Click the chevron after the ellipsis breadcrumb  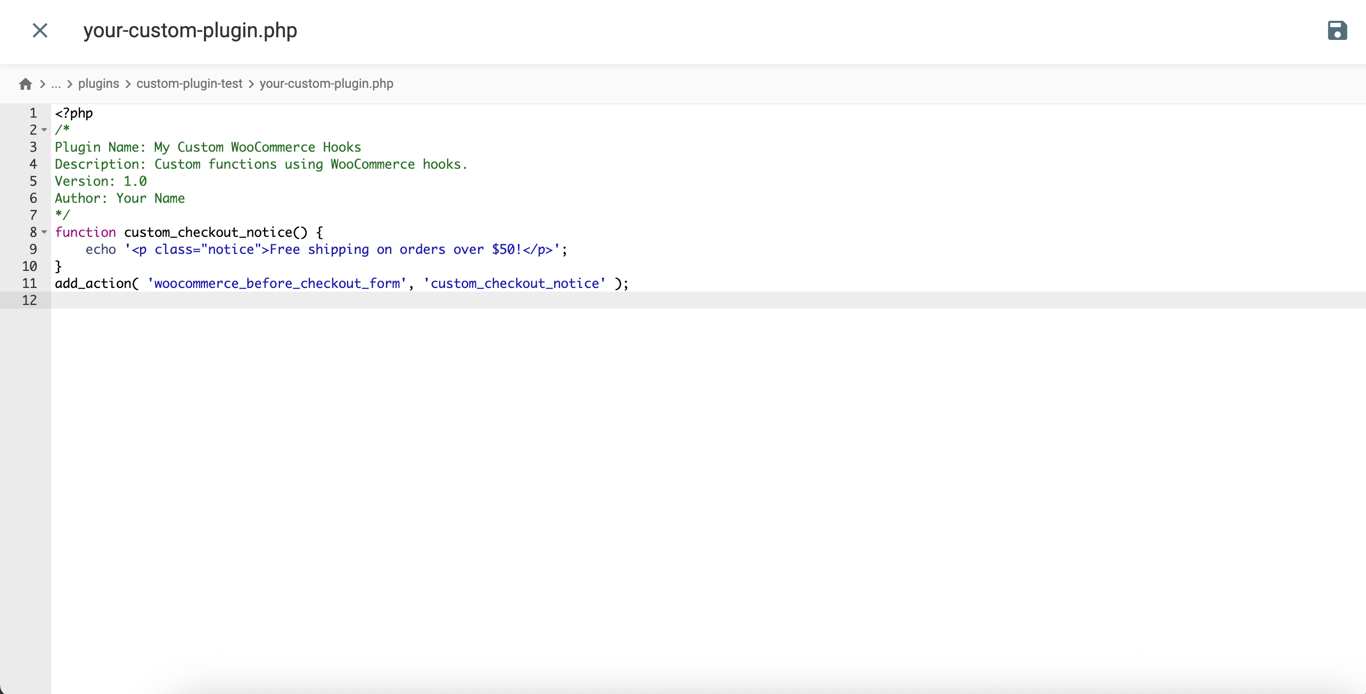click(71, 83)
